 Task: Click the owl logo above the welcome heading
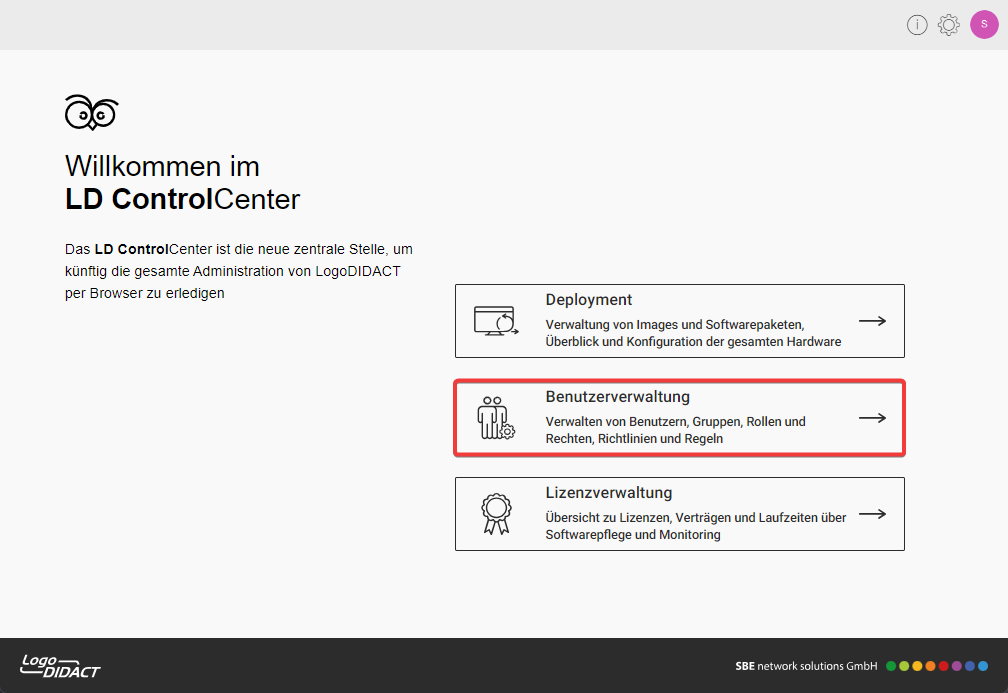tap(92, 112)
